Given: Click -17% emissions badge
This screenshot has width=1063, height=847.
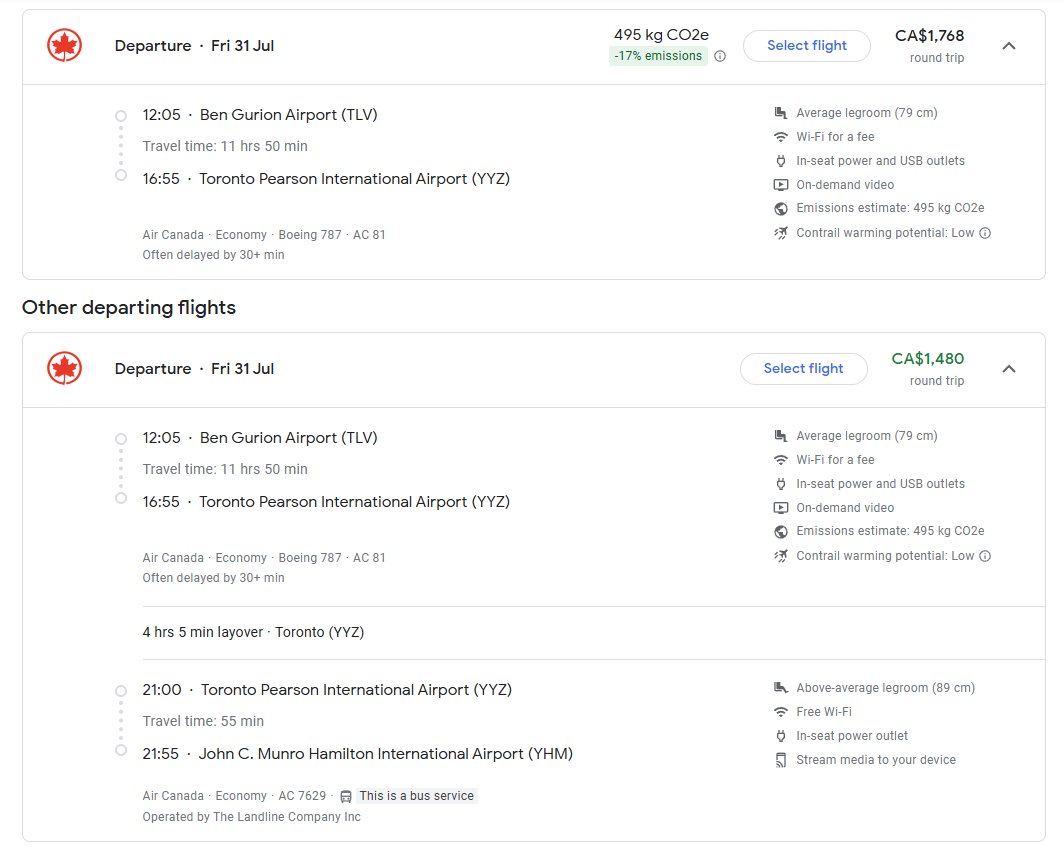Looking at the screenshot, I should coord(658,56).
